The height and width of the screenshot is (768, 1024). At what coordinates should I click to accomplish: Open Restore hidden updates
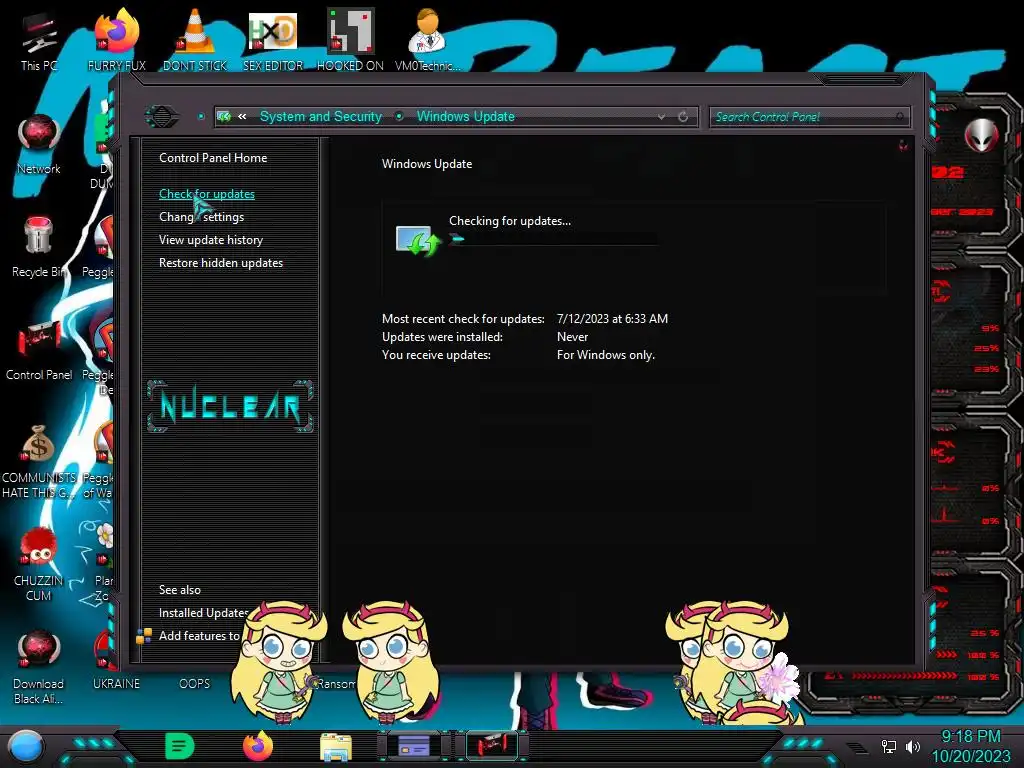click(x=221, y=263)
